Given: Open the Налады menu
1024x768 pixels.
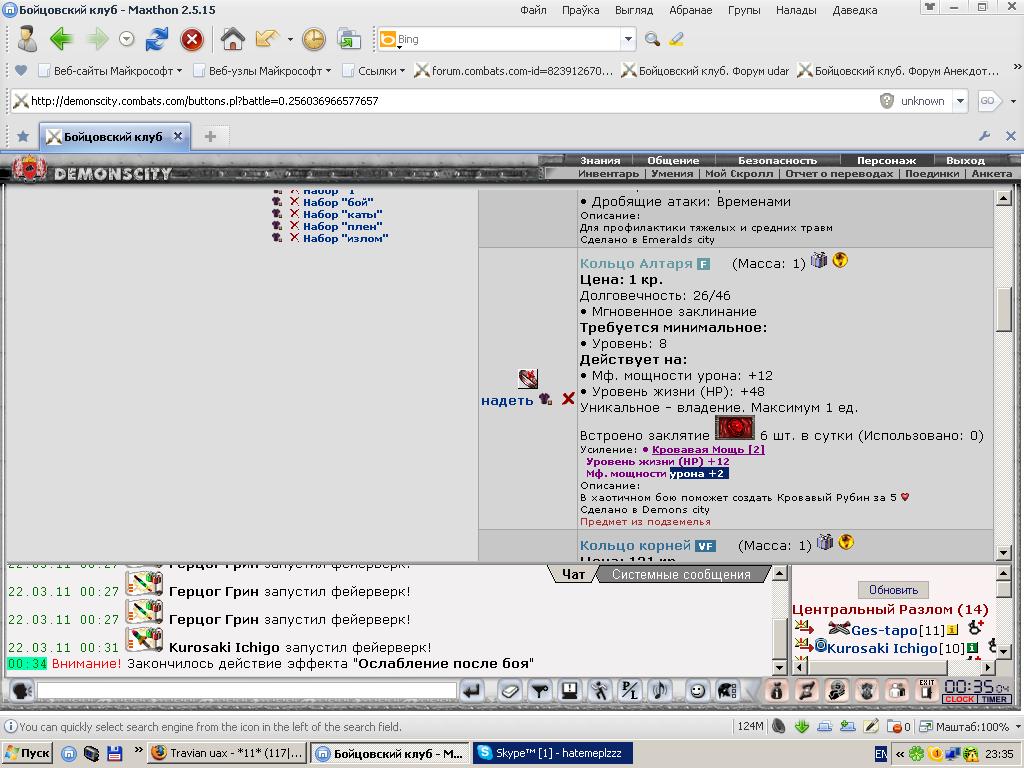Looking at the screenshot, I should 796,10.
